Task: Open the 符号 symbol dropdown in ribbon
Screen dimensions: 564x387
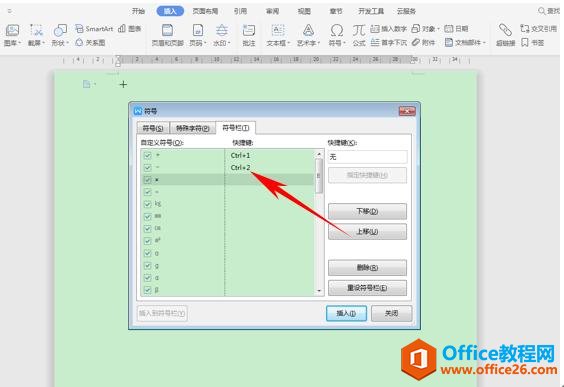Action: (344, 43)
